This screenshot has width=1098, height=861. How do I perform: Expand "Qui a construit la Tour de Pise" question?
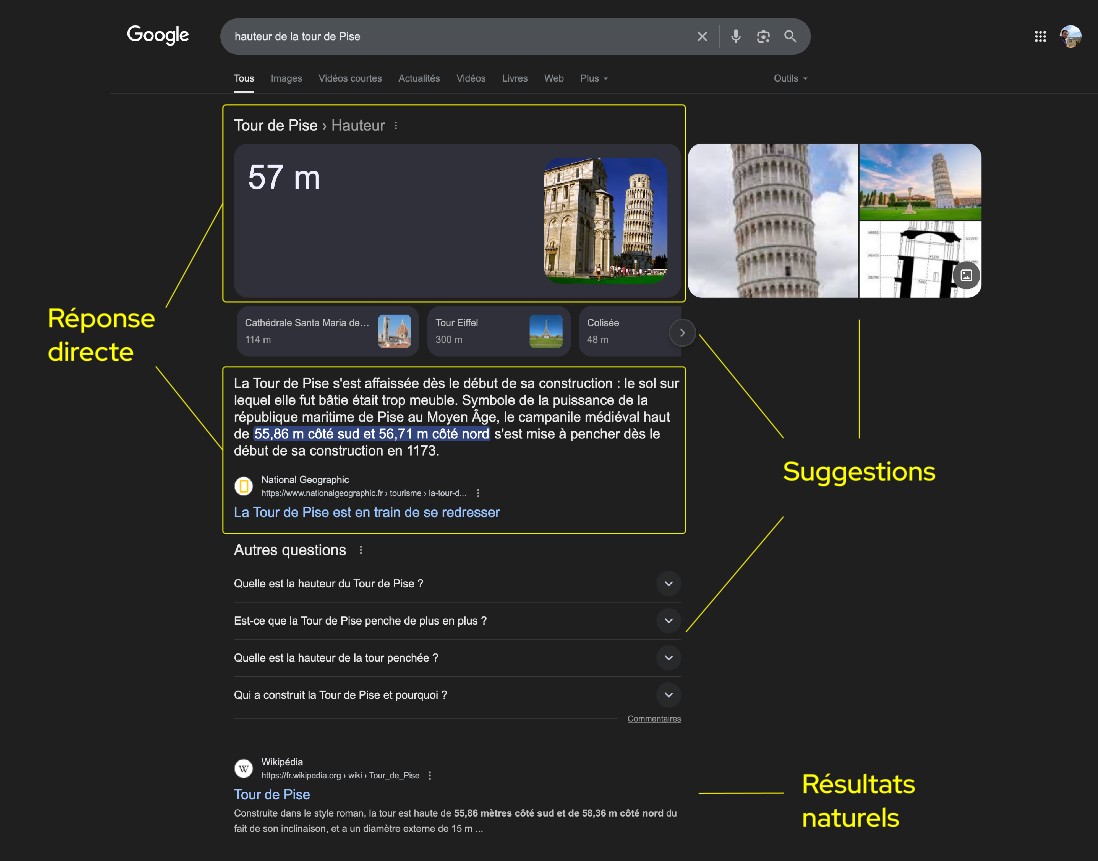tap(669, 695)
